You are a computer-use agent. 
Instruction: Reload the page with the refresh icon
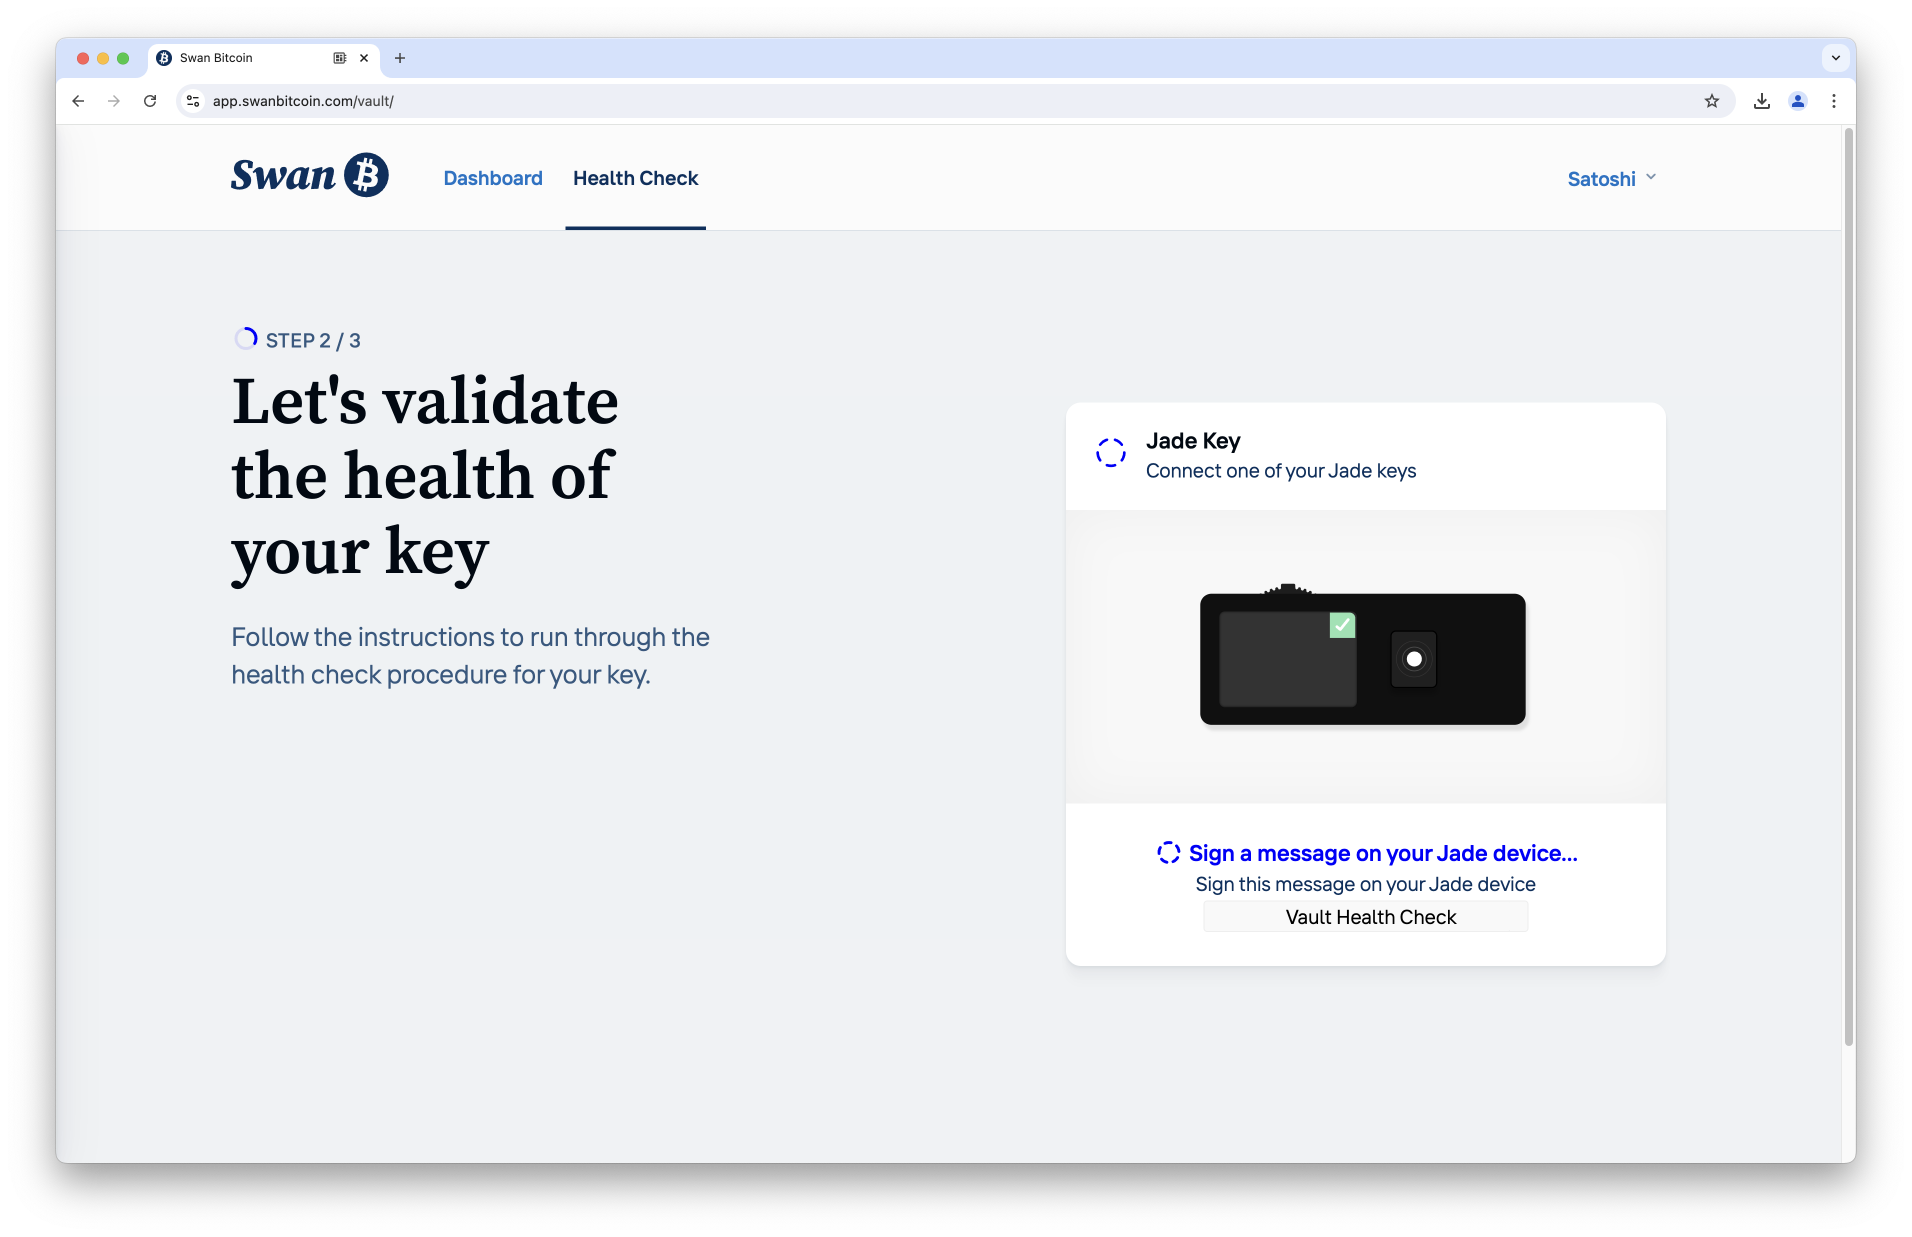pos(150,101)
